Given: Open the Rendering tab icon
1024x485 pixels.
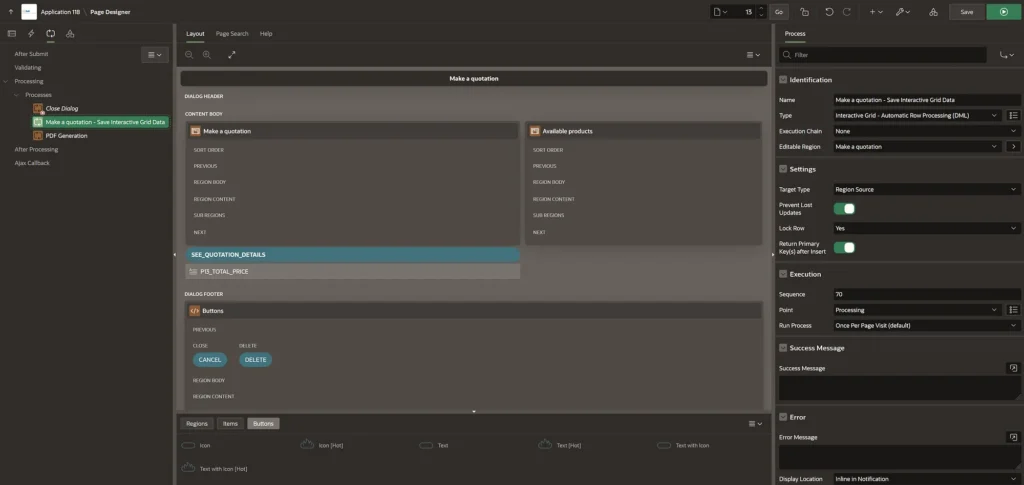Looking at the screenshot, I should tap(11, 33).
